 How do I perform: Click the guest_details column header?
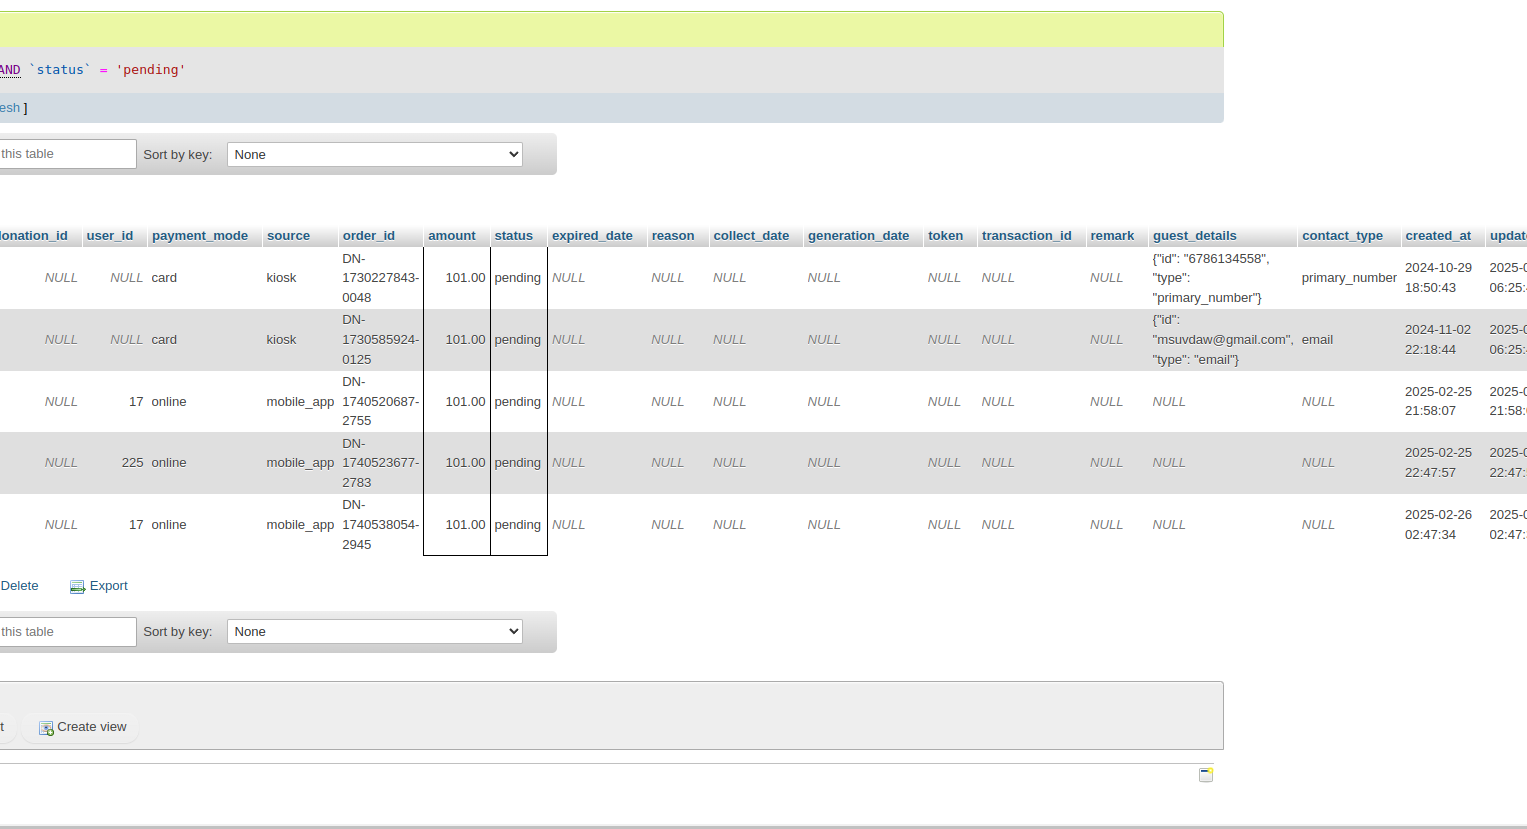1194,236
